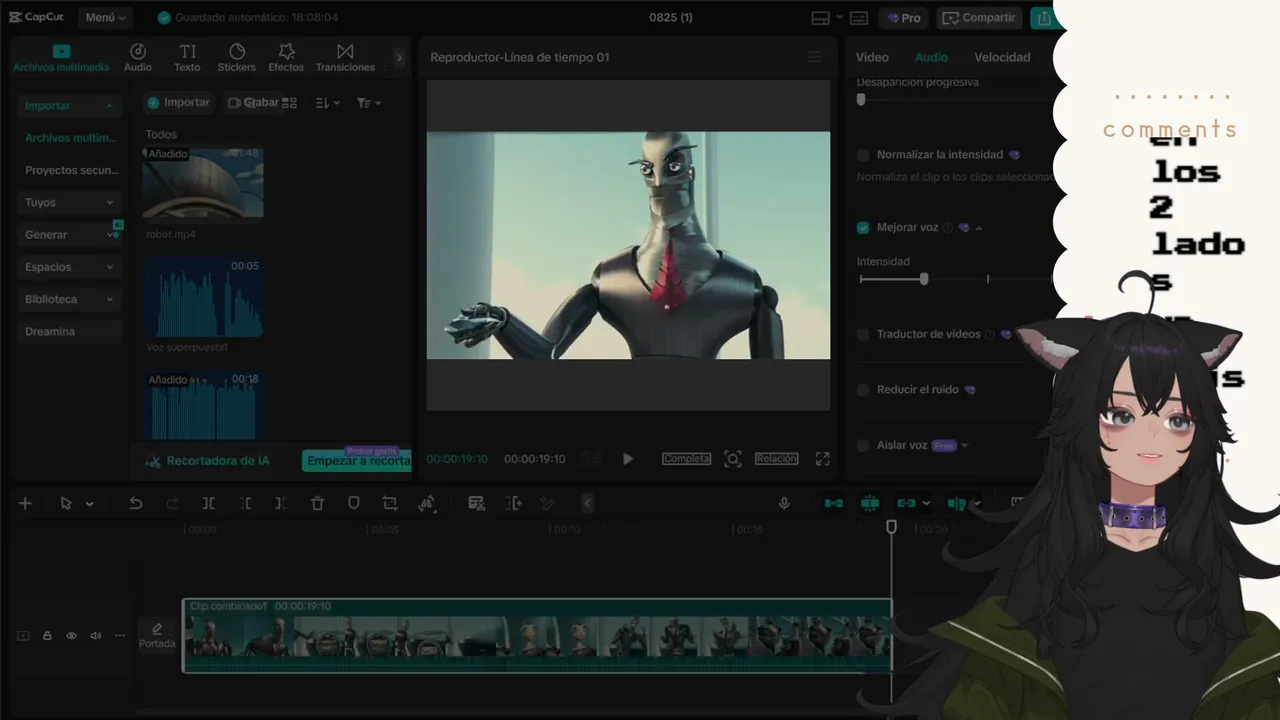Split the clip at the playhead
Screen dimensions: 1280x720
click(208, 504)
